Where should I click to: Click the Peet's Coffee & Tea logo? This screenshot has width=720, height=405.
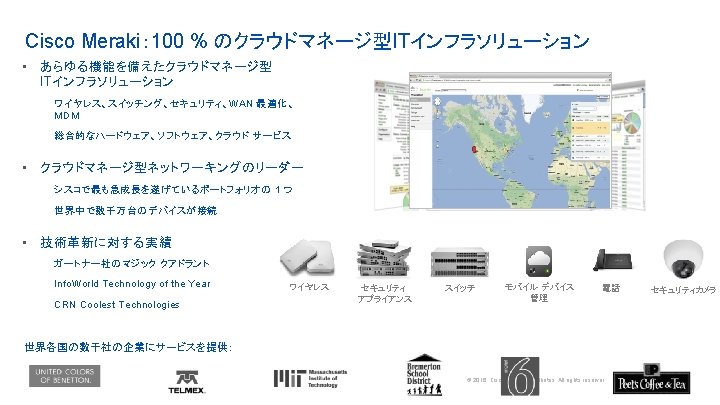click(x=651, y=379)
